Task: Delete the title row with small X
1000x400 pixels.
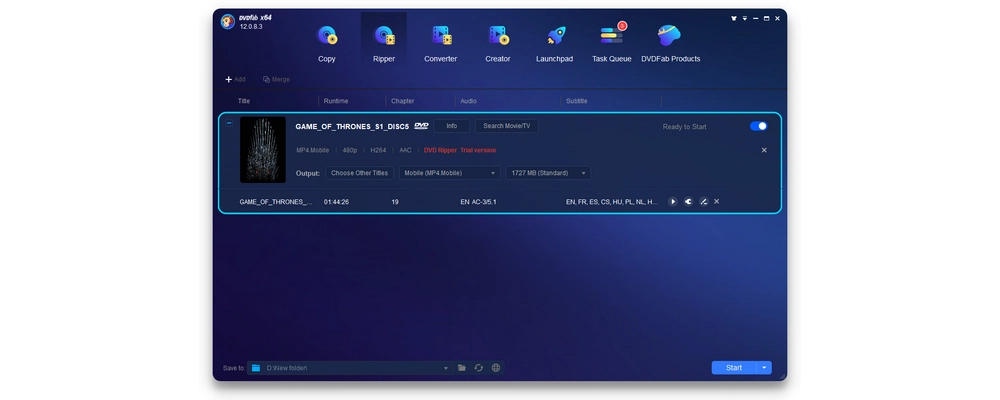Action: point(717,202)
